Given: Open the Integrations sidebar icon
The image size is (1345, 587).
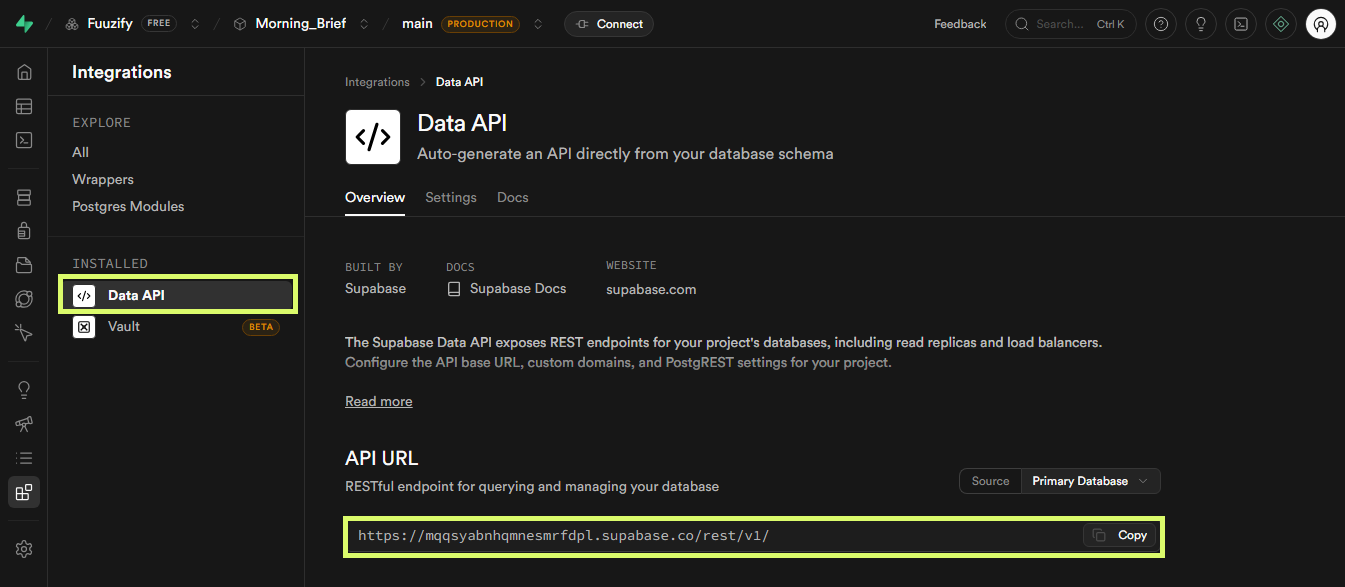Looking at the screenshot, I should pos(24,492).
